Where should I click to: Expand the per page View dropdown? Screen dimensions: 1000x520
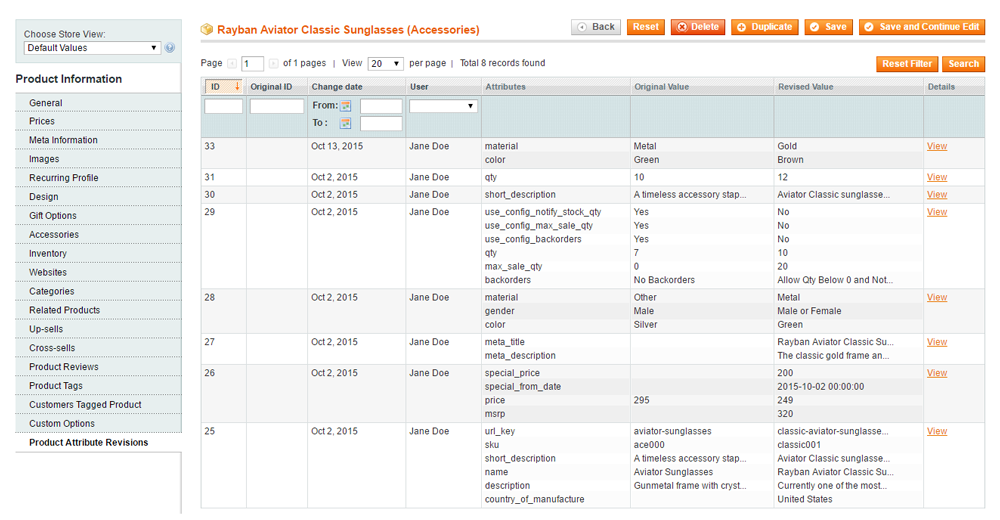(385, 64)
